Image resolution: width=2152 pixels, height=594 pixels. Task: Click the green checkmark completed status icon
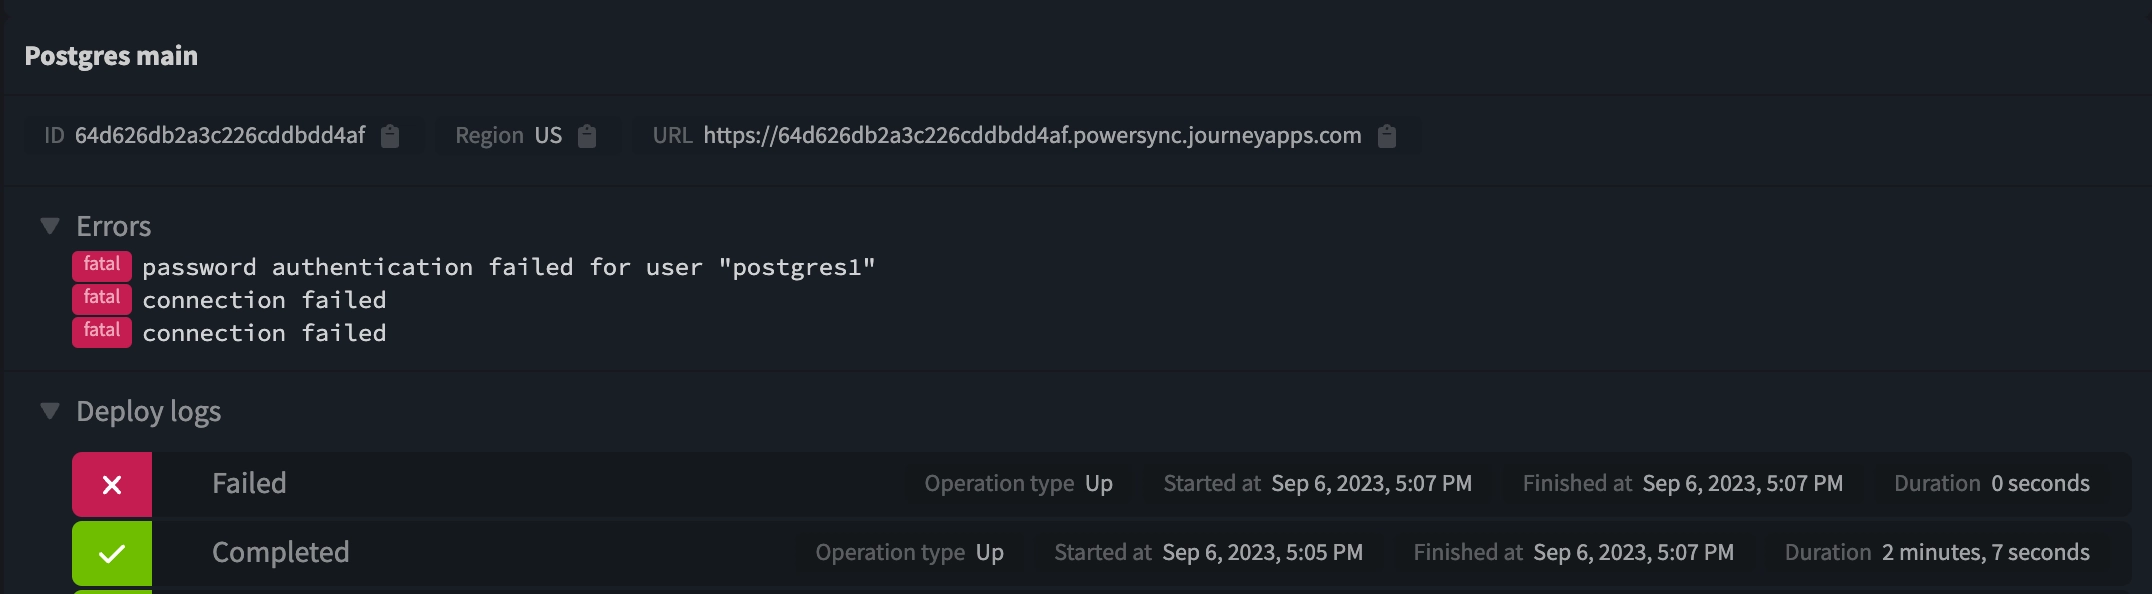[112, 553]
